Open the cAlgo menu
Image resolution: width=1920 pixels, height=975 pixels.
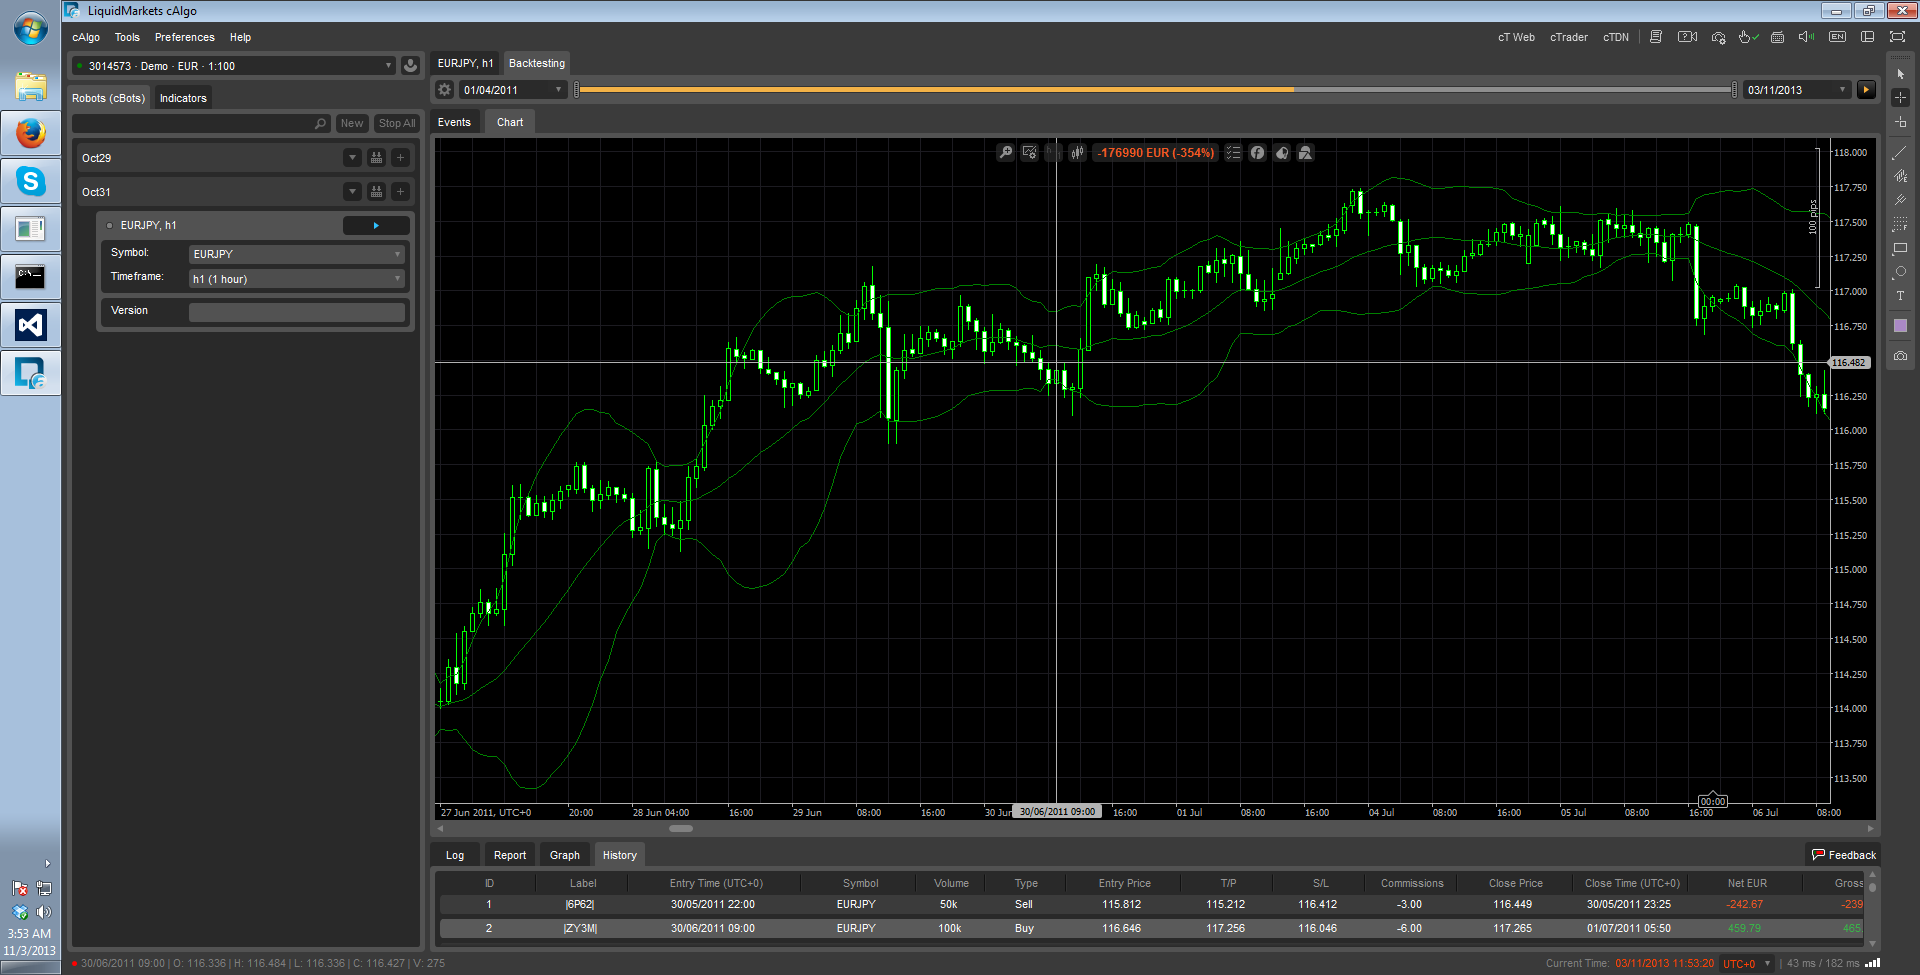point(86,37)
